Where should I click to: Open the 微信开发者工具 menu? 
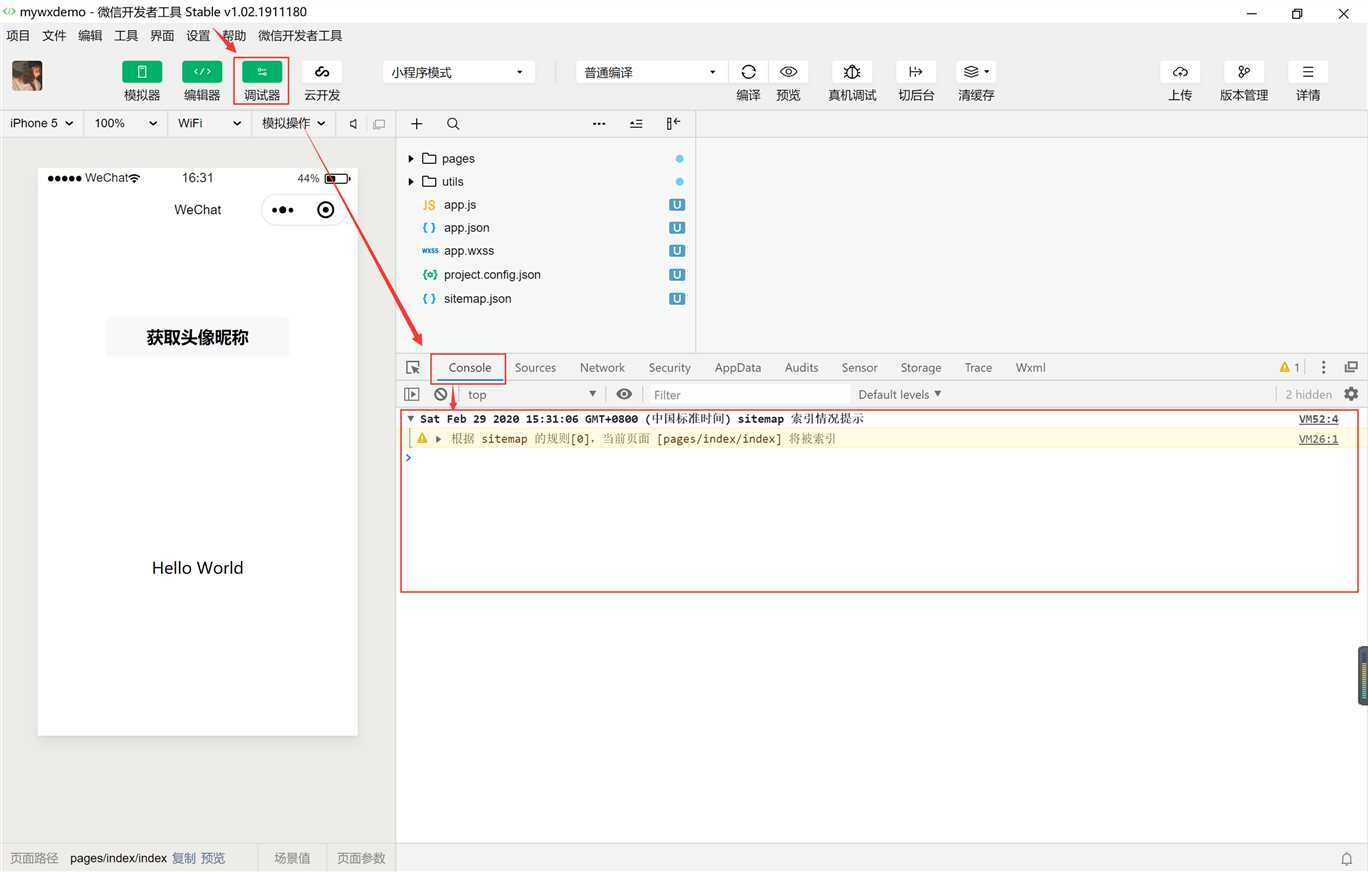[x=300, y=35]
